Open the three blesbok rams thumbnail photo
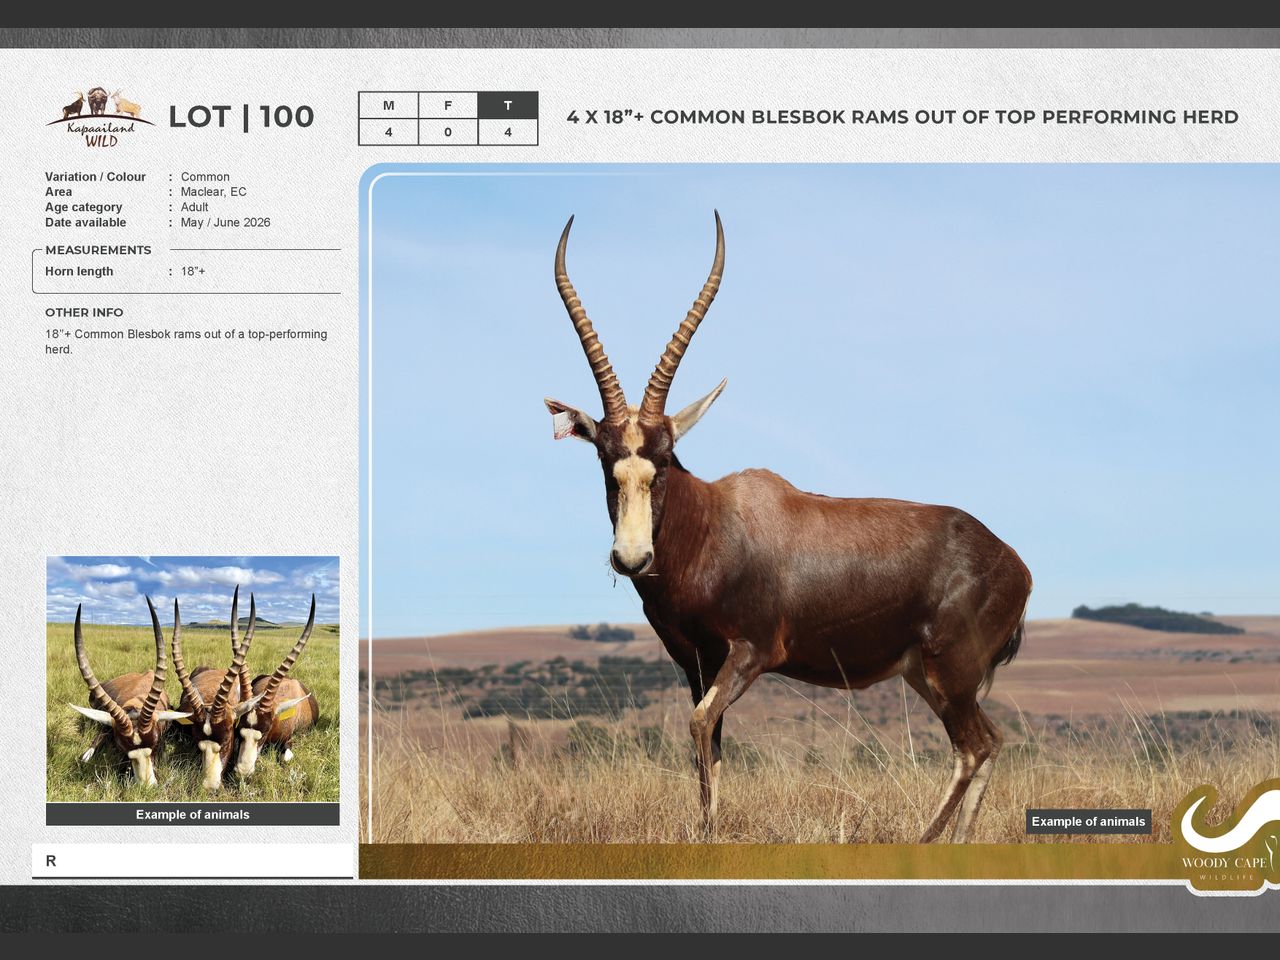The height and width of the screenshot is (960, 1280). pyautogui.click(x=193, y=678)
